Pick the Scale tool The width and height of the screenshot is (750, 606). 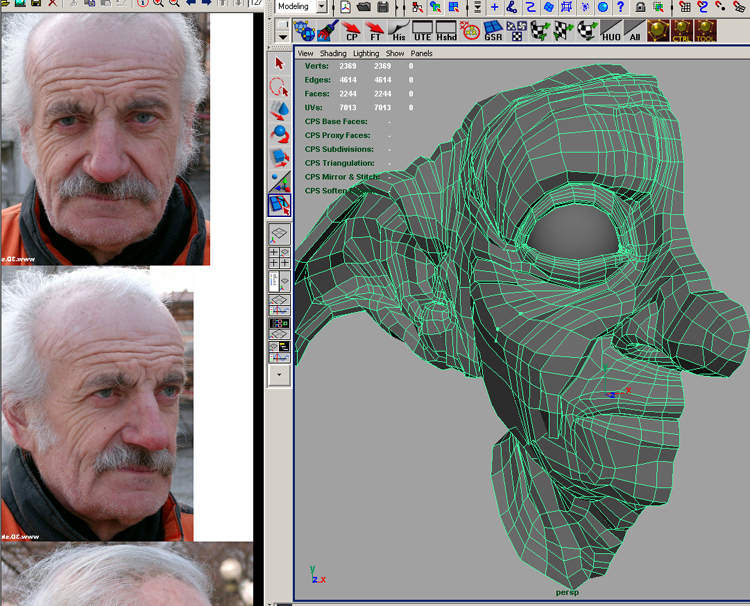(280, 157)
